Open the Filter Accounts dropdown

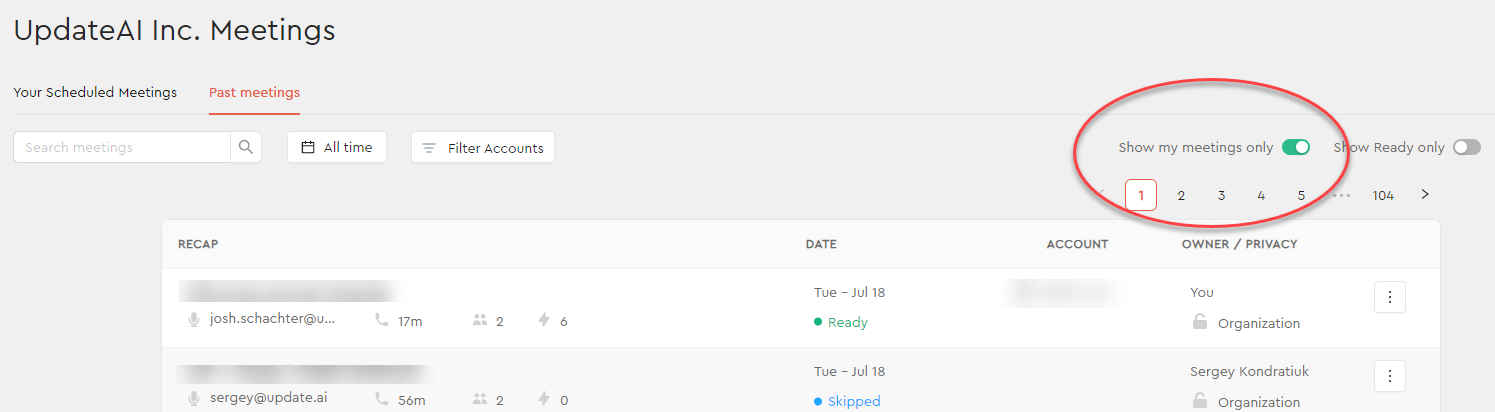pos(483,147)
